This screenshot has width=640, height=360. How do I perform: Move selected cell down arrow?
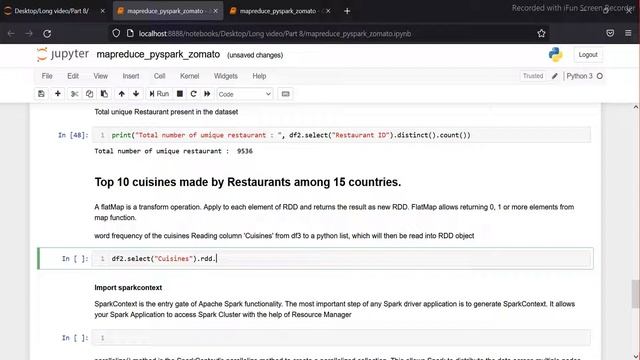click(136, 94)
